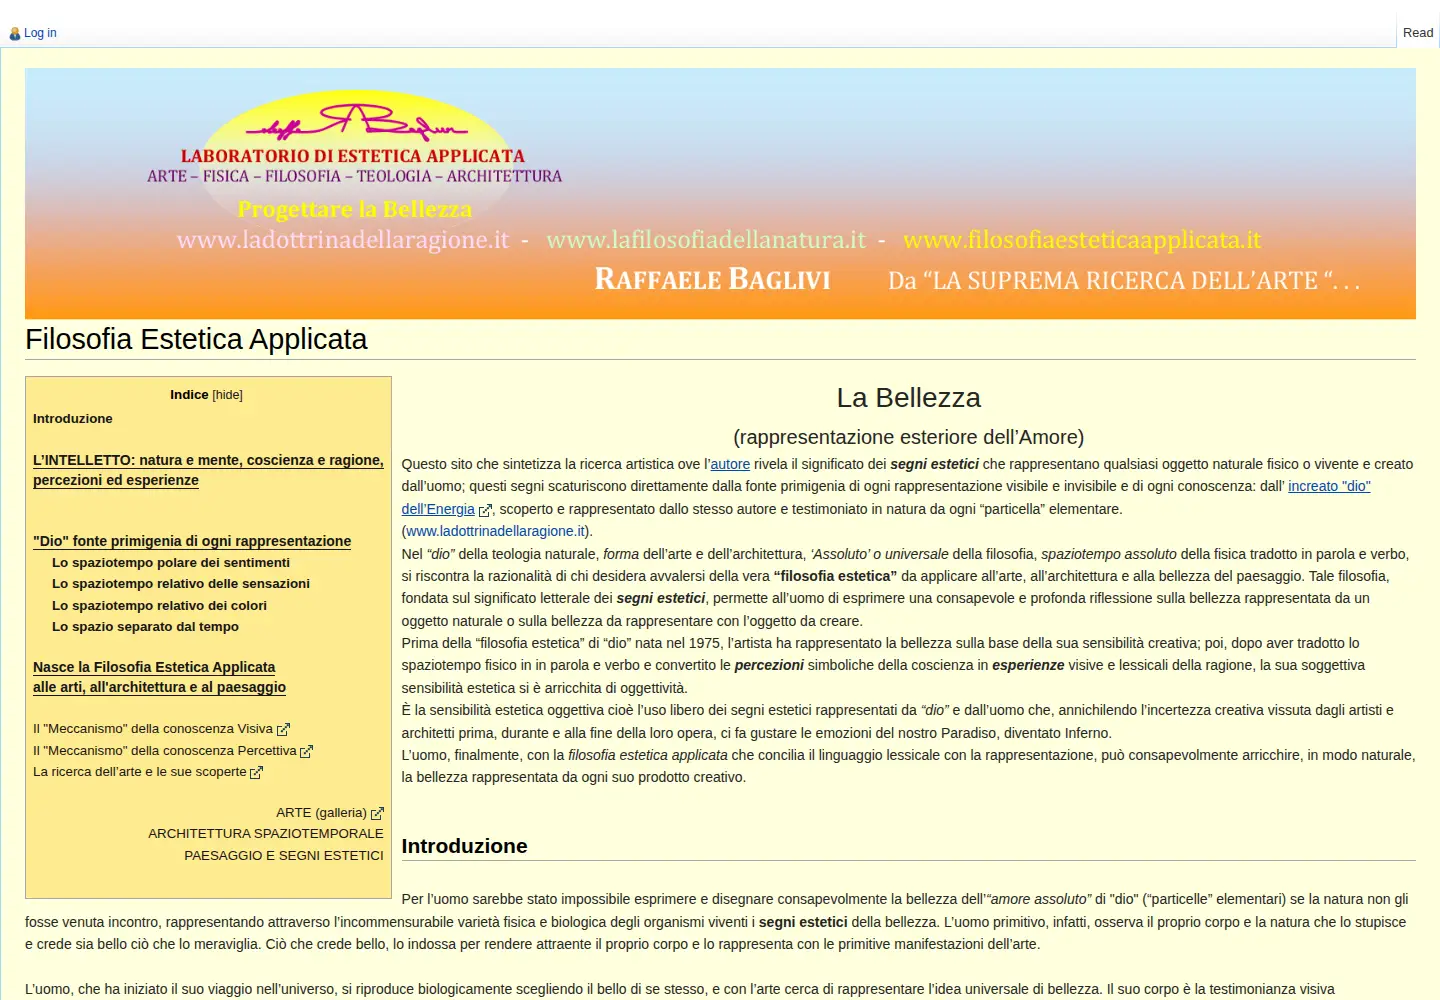Go to "Dio" fonte primigenia di ogni rappresentazione

192,541
